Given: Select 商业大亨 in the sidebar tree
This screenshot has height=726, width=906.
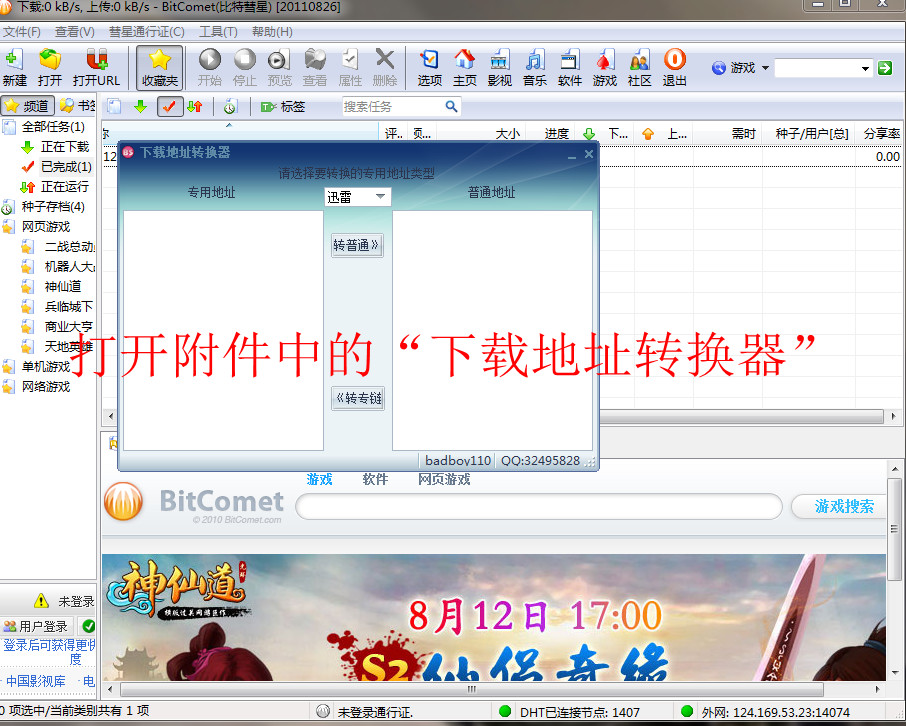Looking at the screenshot, I should pos(69,327).
